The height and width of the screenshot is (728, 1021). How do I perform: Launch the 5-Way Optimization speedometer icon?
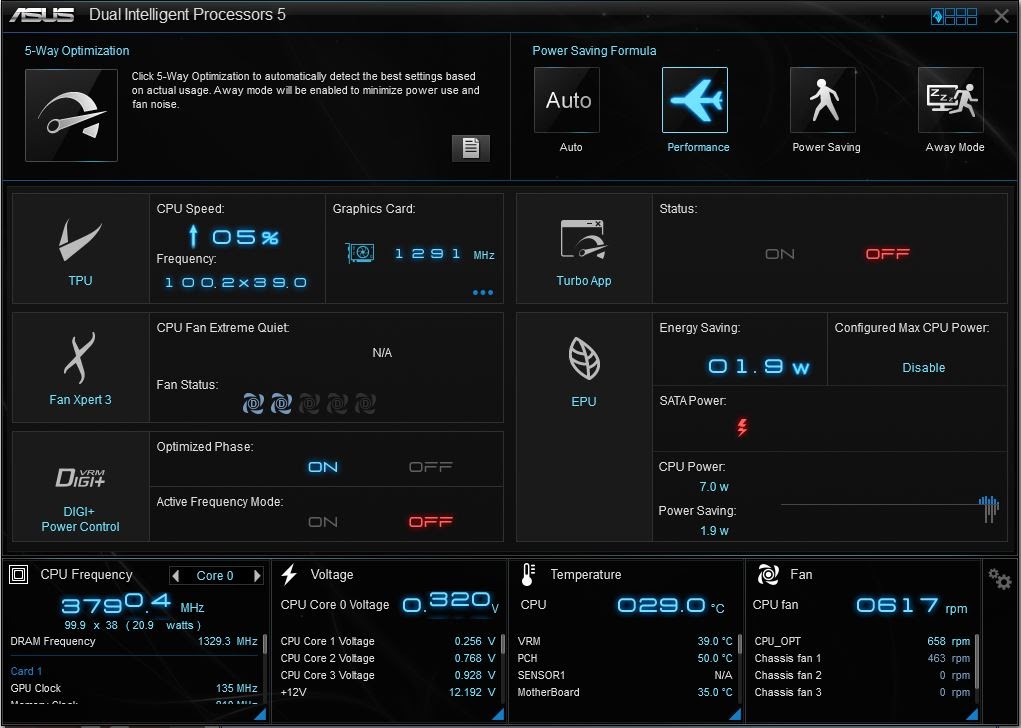[x=71, y=115]
